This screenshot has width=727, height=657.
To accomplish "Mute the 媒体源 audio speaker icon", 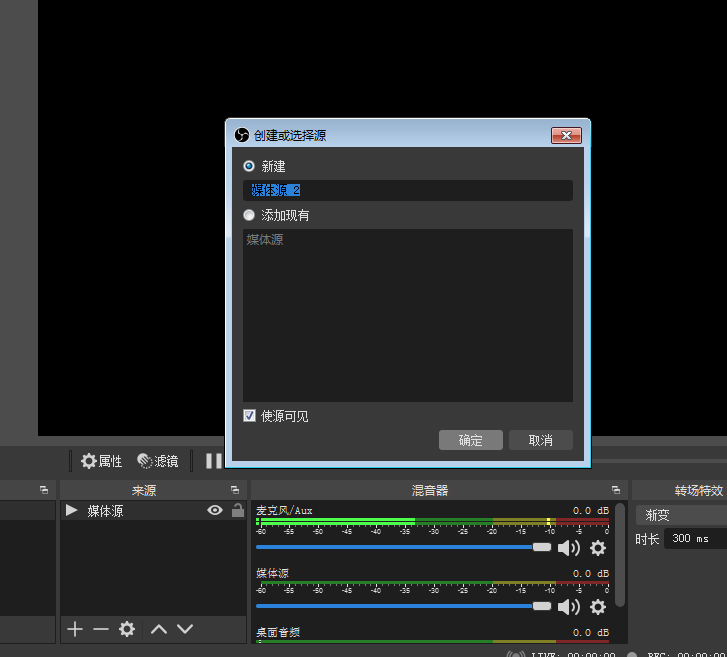I will 568,607.
